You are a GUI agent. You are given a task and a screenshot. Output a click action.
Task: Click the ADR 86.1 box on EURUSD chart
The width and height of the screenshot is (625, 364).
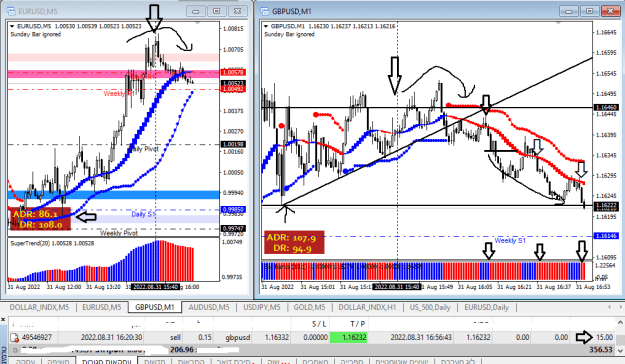pos(41,219)
